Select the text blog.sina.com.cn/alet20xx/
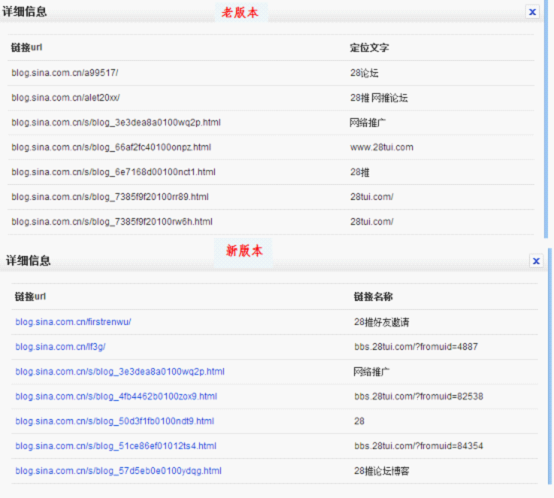Screen dimensions: 554x498 (66, 97)
